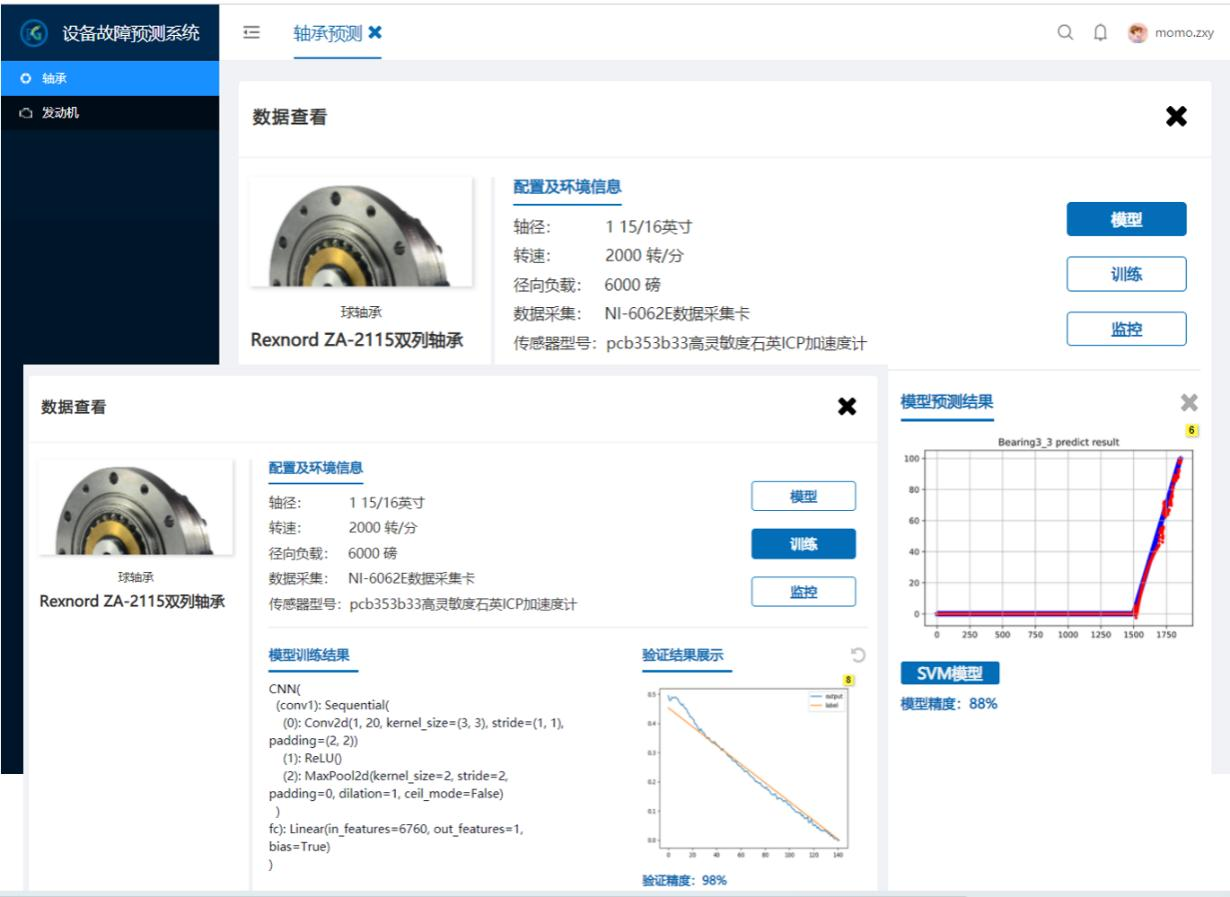
Task: Close the back 数据查看 panel
Action: click(1176, 117)
